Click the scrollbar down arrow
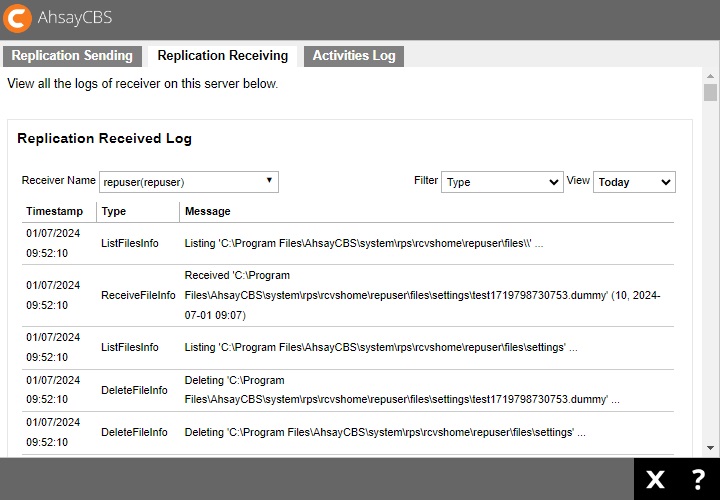Image resolution: width=720 pixels, height=500 pixels. 710,448
